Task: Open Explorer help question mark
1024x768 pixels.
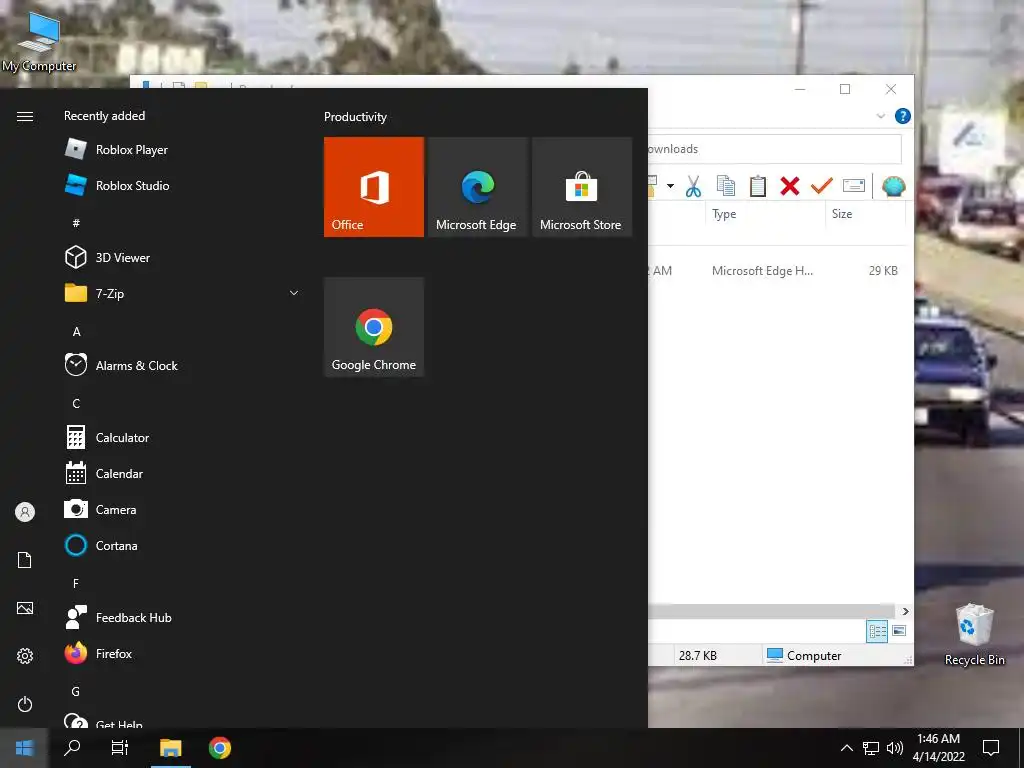Action: pos(903,116)
